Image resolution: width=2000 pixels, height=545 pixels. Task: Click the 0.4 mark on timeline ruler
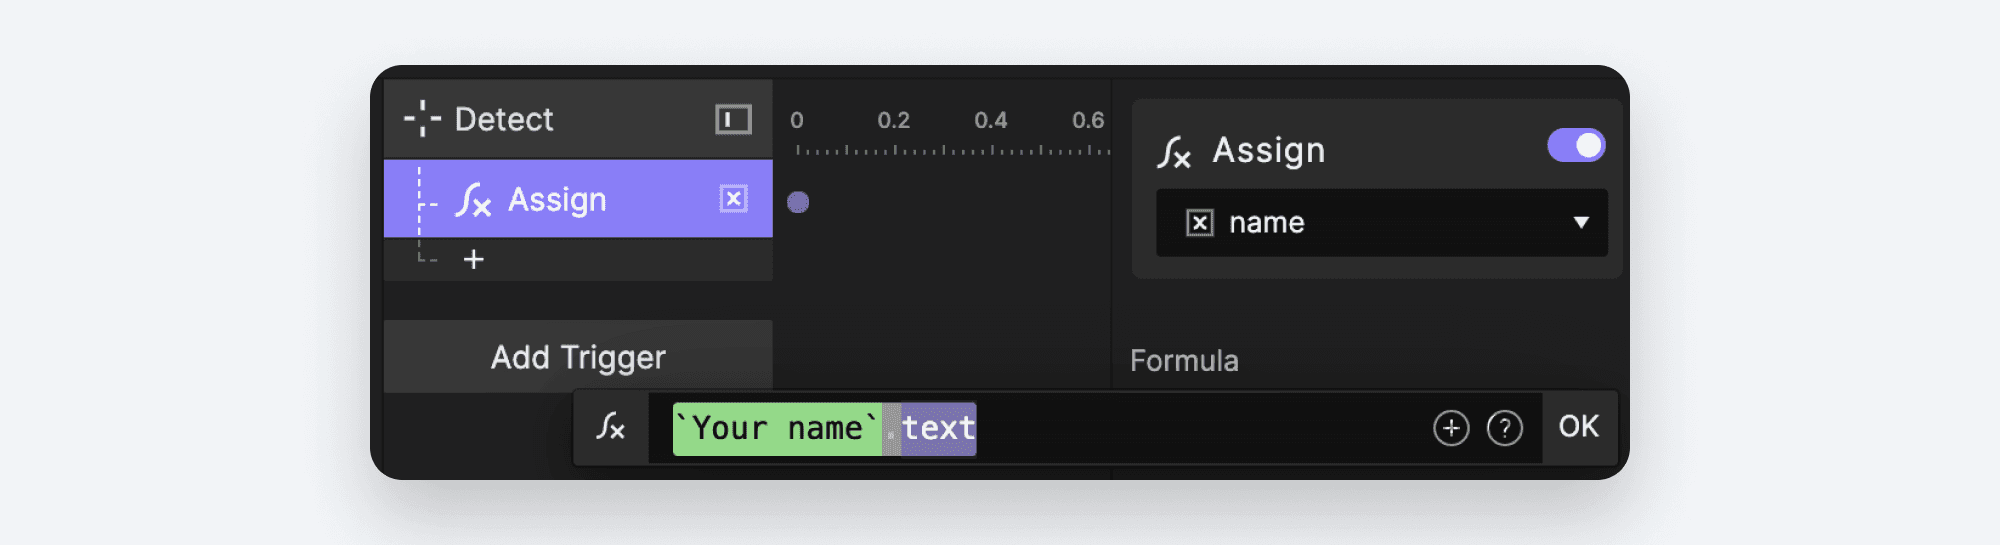click(990, 120)
